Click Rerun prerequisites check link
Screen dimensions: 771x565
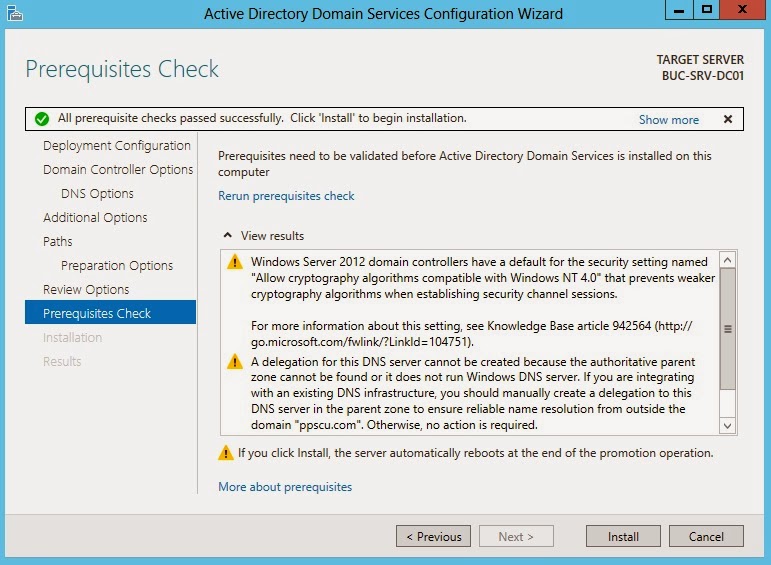coord(286,196)
